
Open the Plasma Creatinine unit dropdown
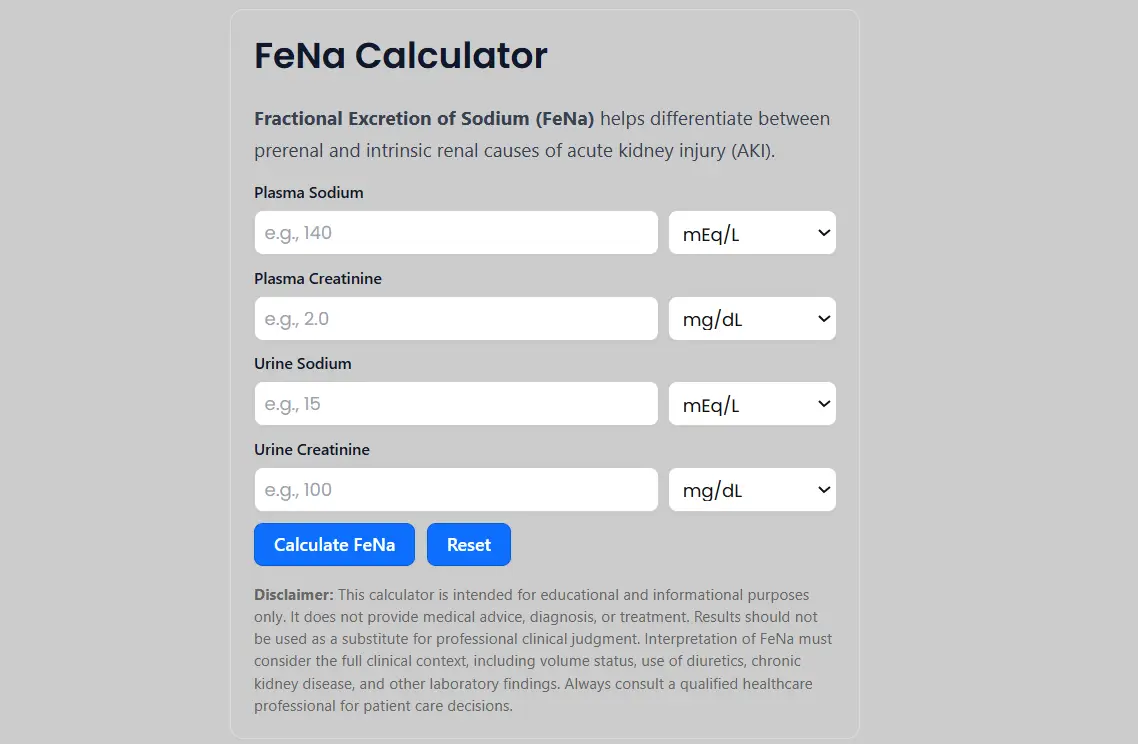pos(752,318)
